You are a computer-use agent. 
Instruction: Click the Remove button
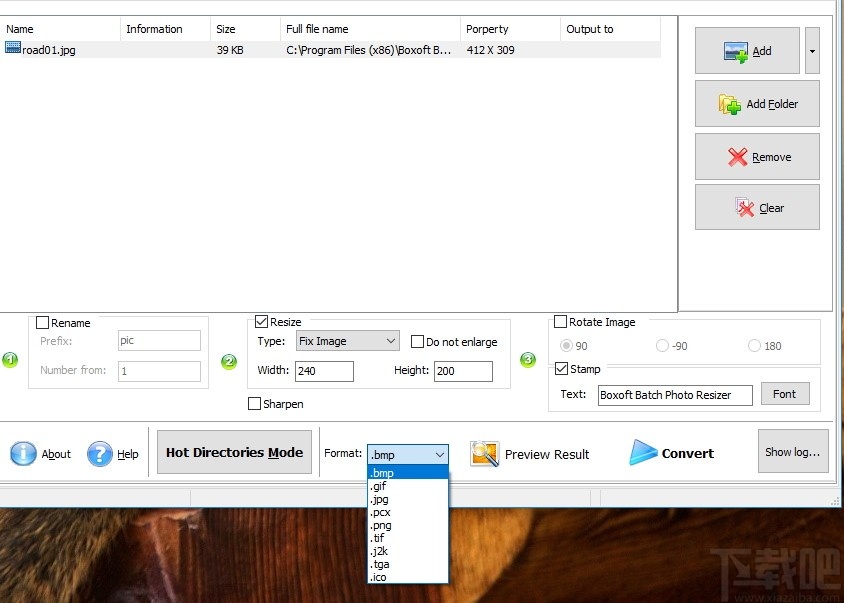pyautogui.click(x=757, y=157)
